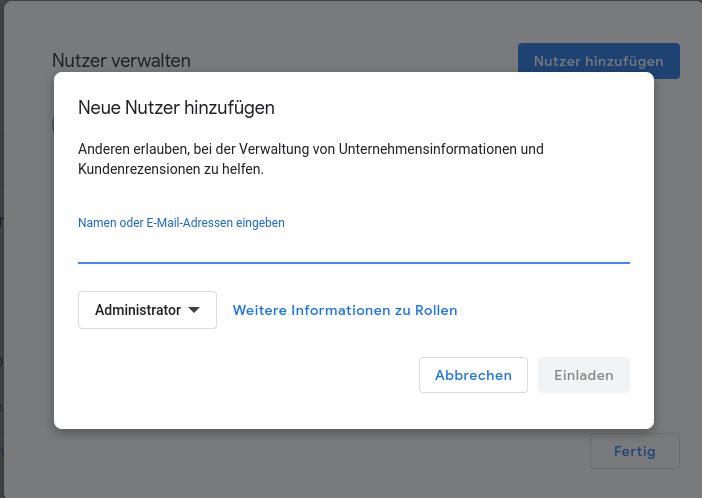The width and height of the screenshot is (702, 498).
Task: Click the dialog description starting with 'Anderen erlauben'
Action: point(310,149)
